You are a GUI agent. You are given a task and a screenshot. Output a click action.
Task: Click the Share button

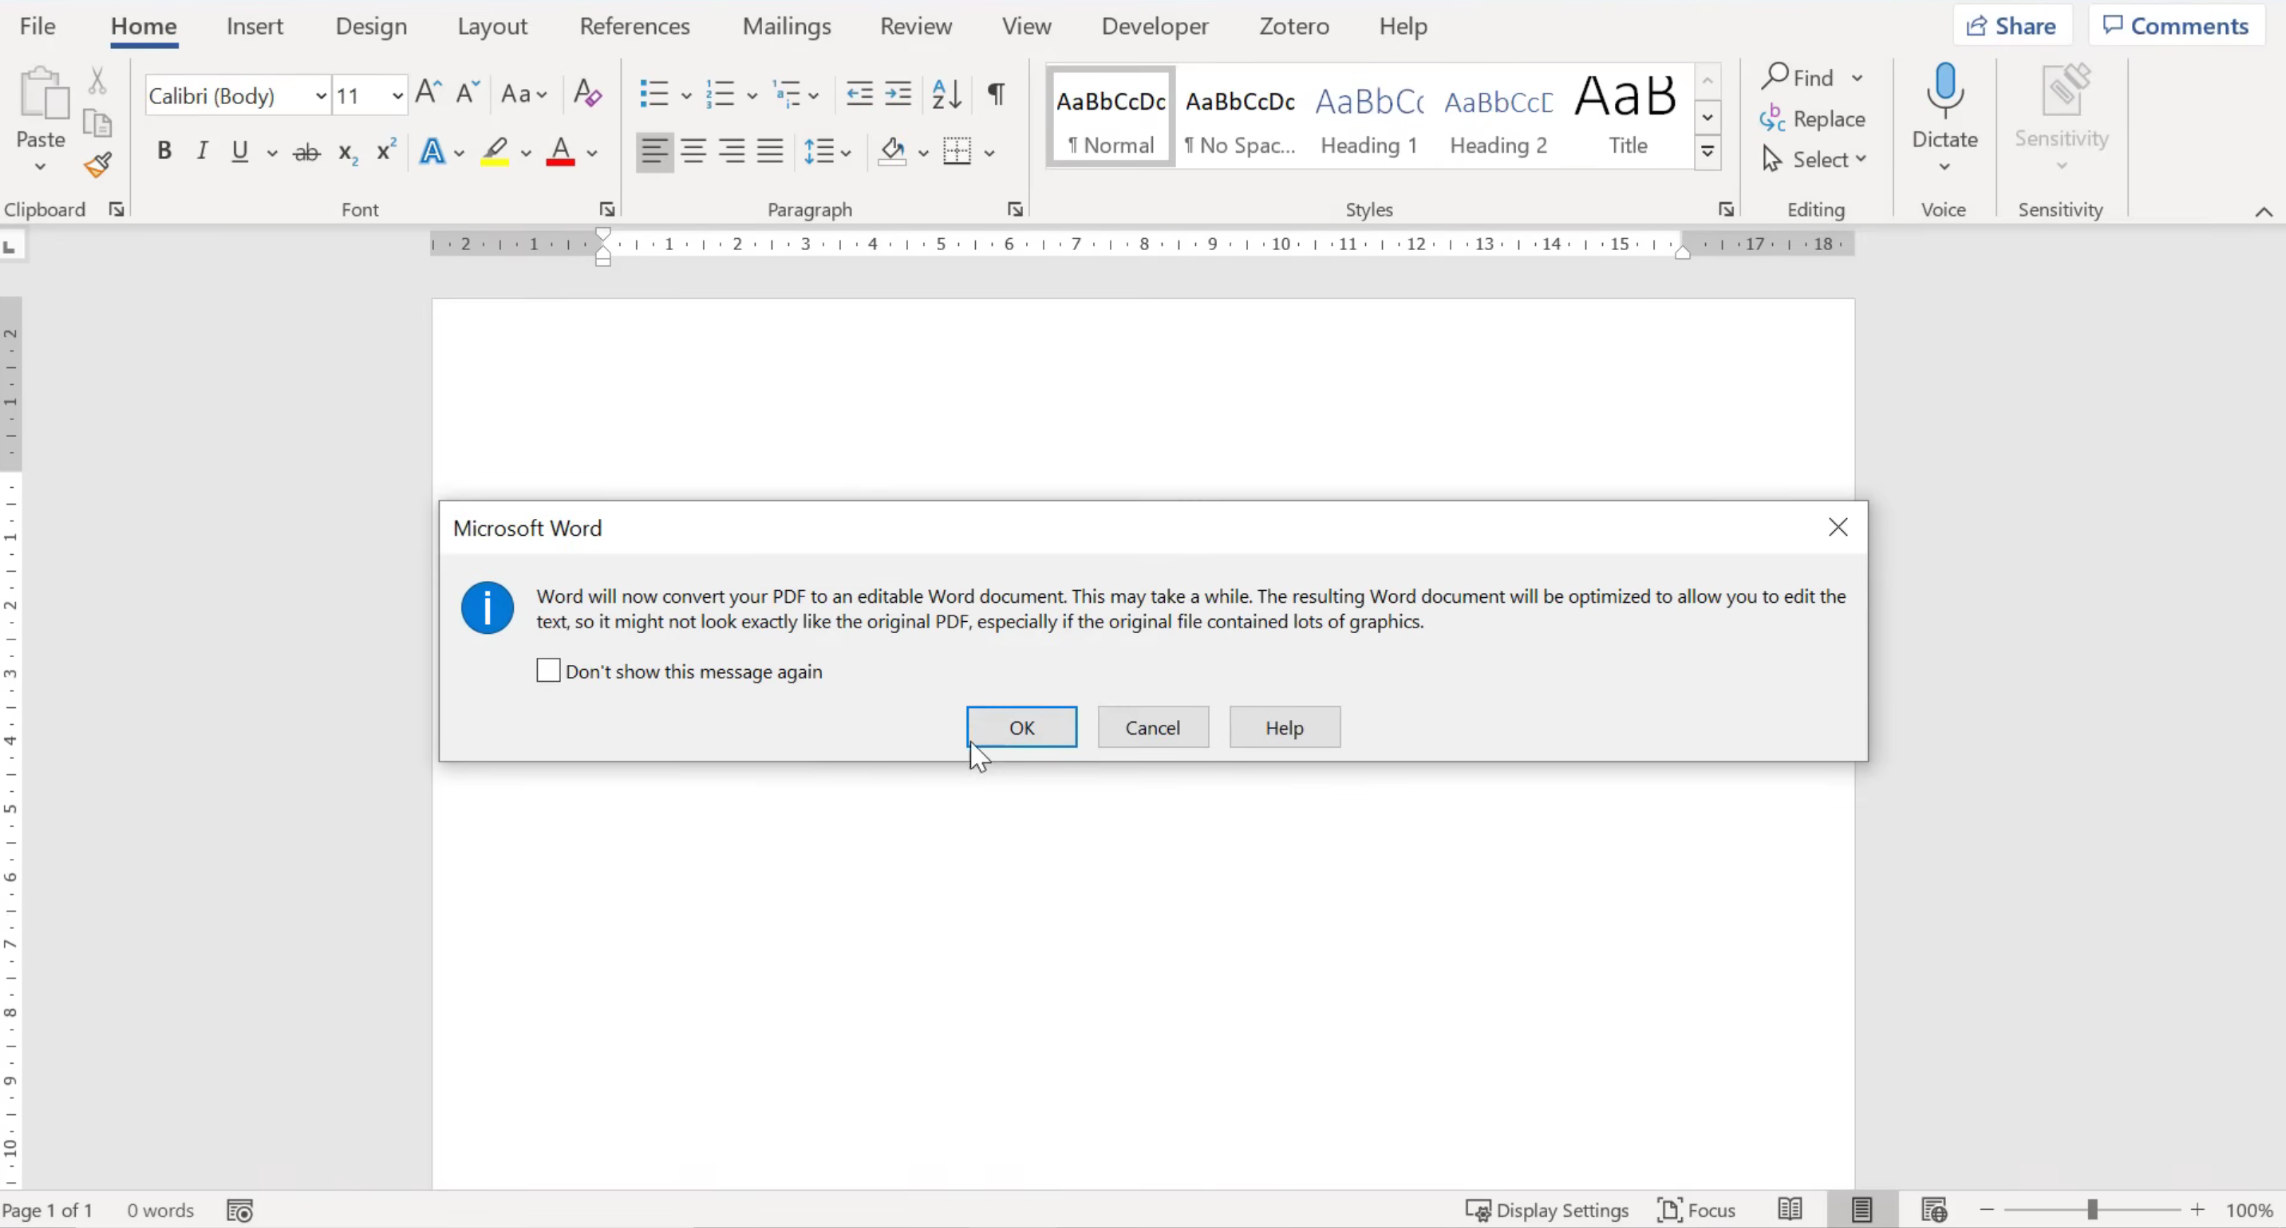[x=2011, y=26]
